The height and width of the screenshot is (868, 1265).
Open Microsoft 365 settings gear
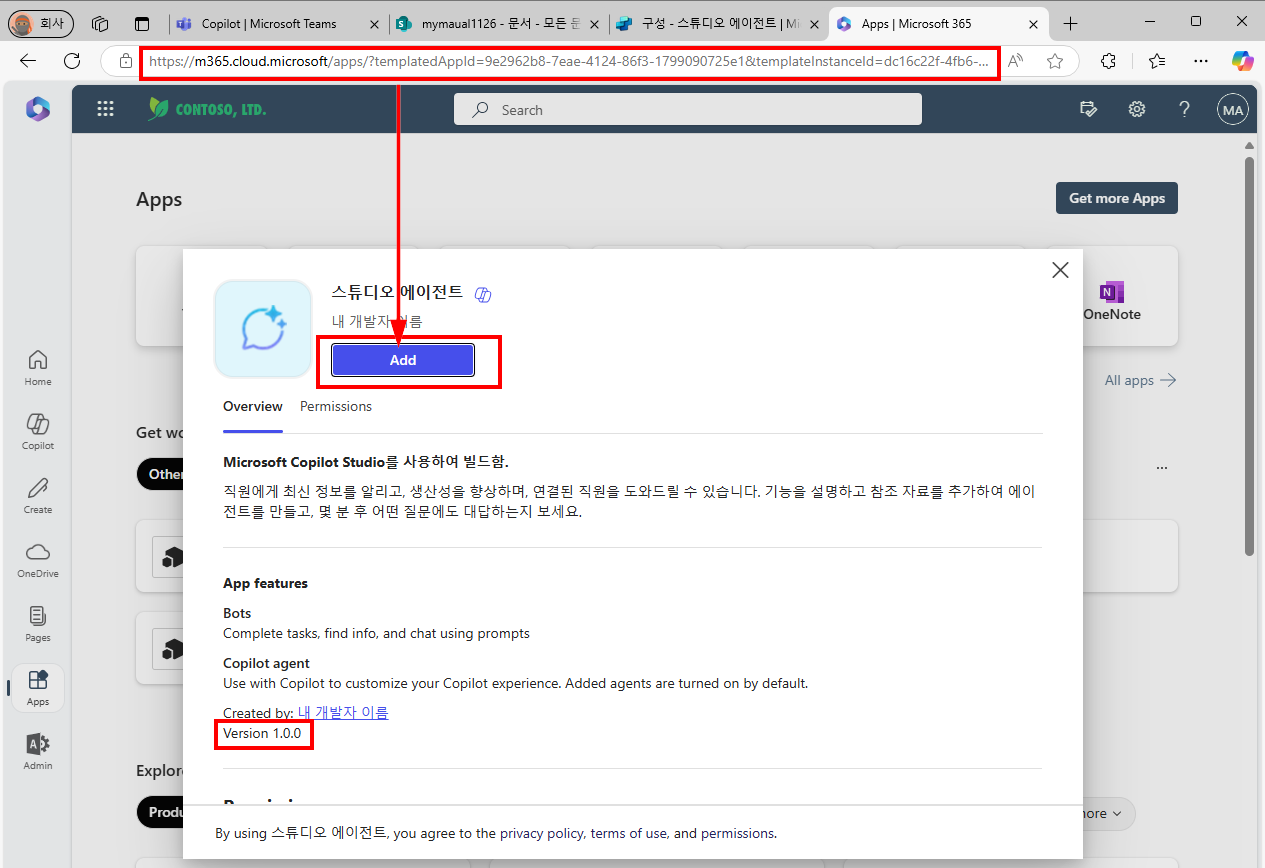[1137, 110]
